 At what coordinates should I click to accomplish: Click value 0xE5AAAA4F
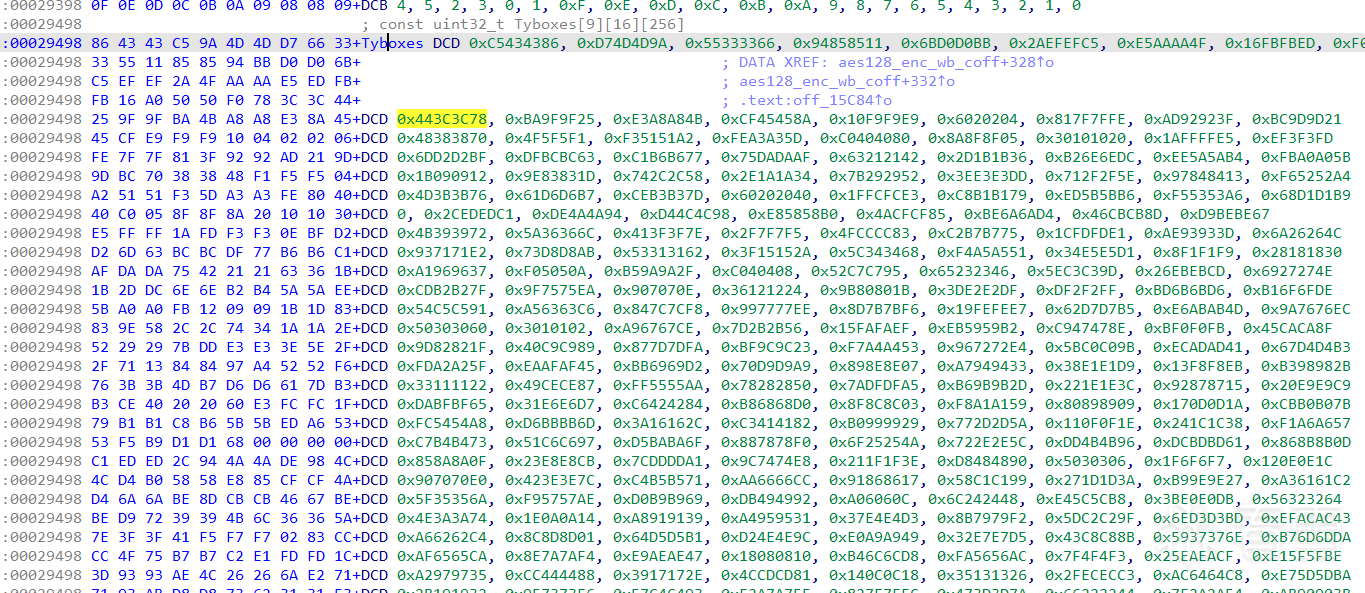coord(1162,44)
